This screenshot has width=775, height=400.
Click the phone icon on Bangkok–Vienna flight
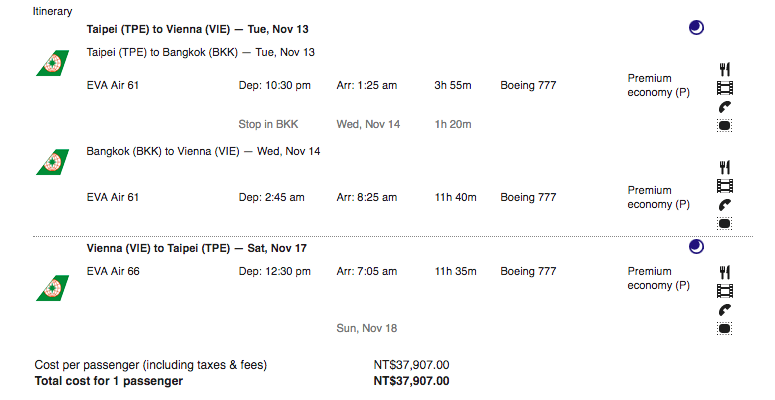coord(725,205)
